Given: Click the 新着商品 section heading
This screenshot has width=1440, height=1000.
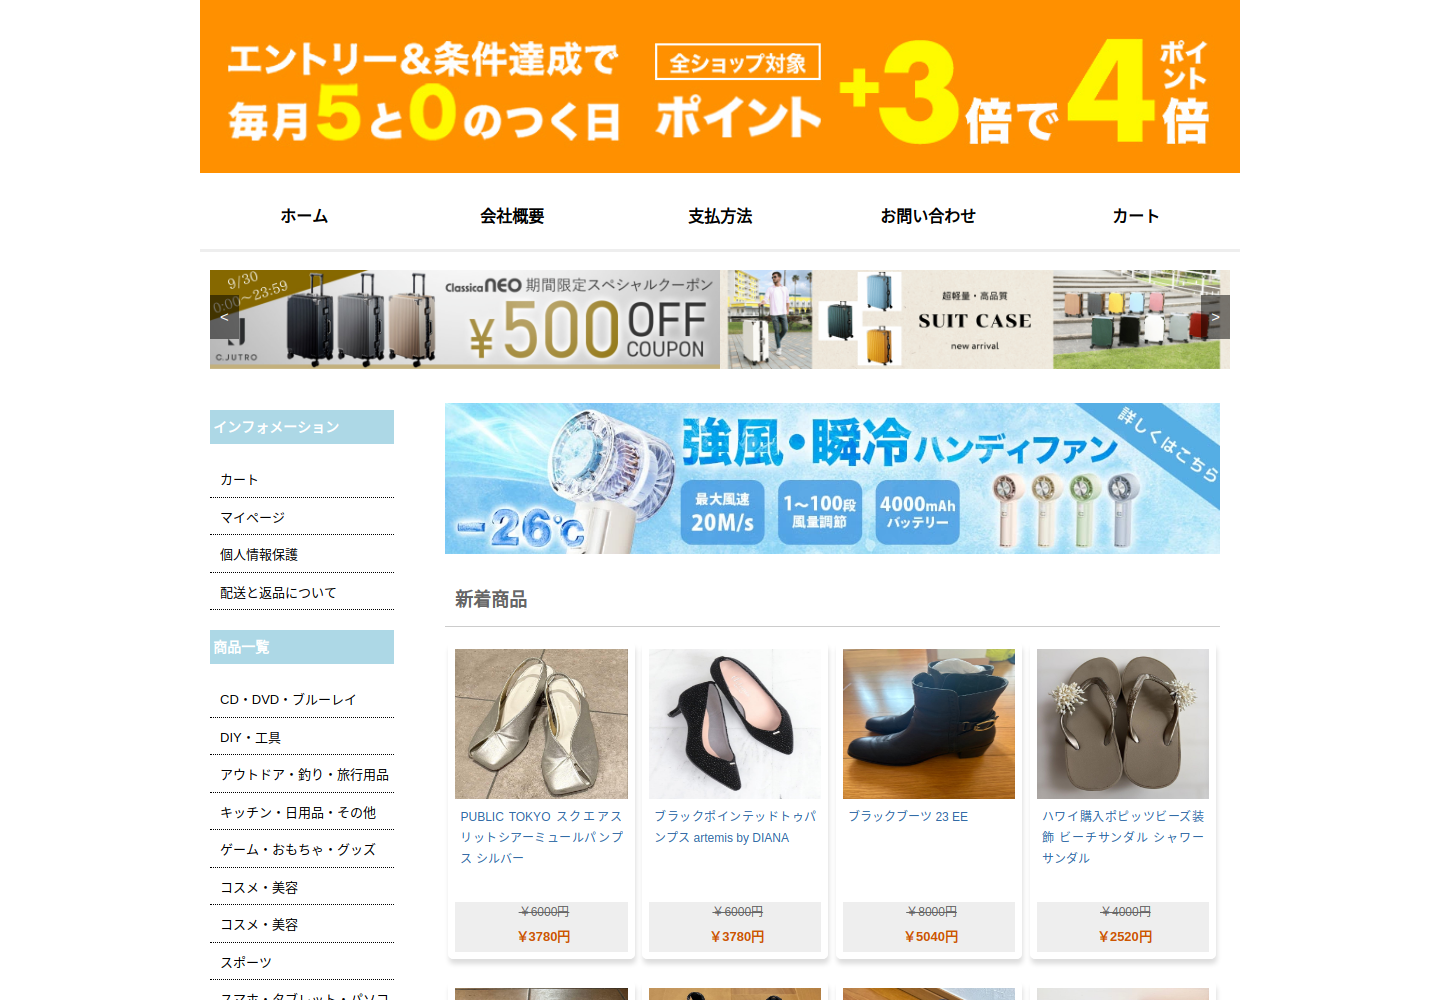Looking at the screenshot, I should tap(491, 599).
